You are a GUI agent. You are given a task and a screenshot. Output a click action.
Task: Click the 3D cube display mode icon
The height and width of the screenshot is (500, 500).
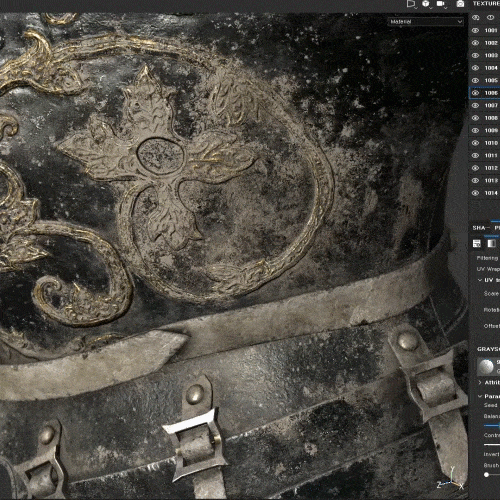(426, 4)
